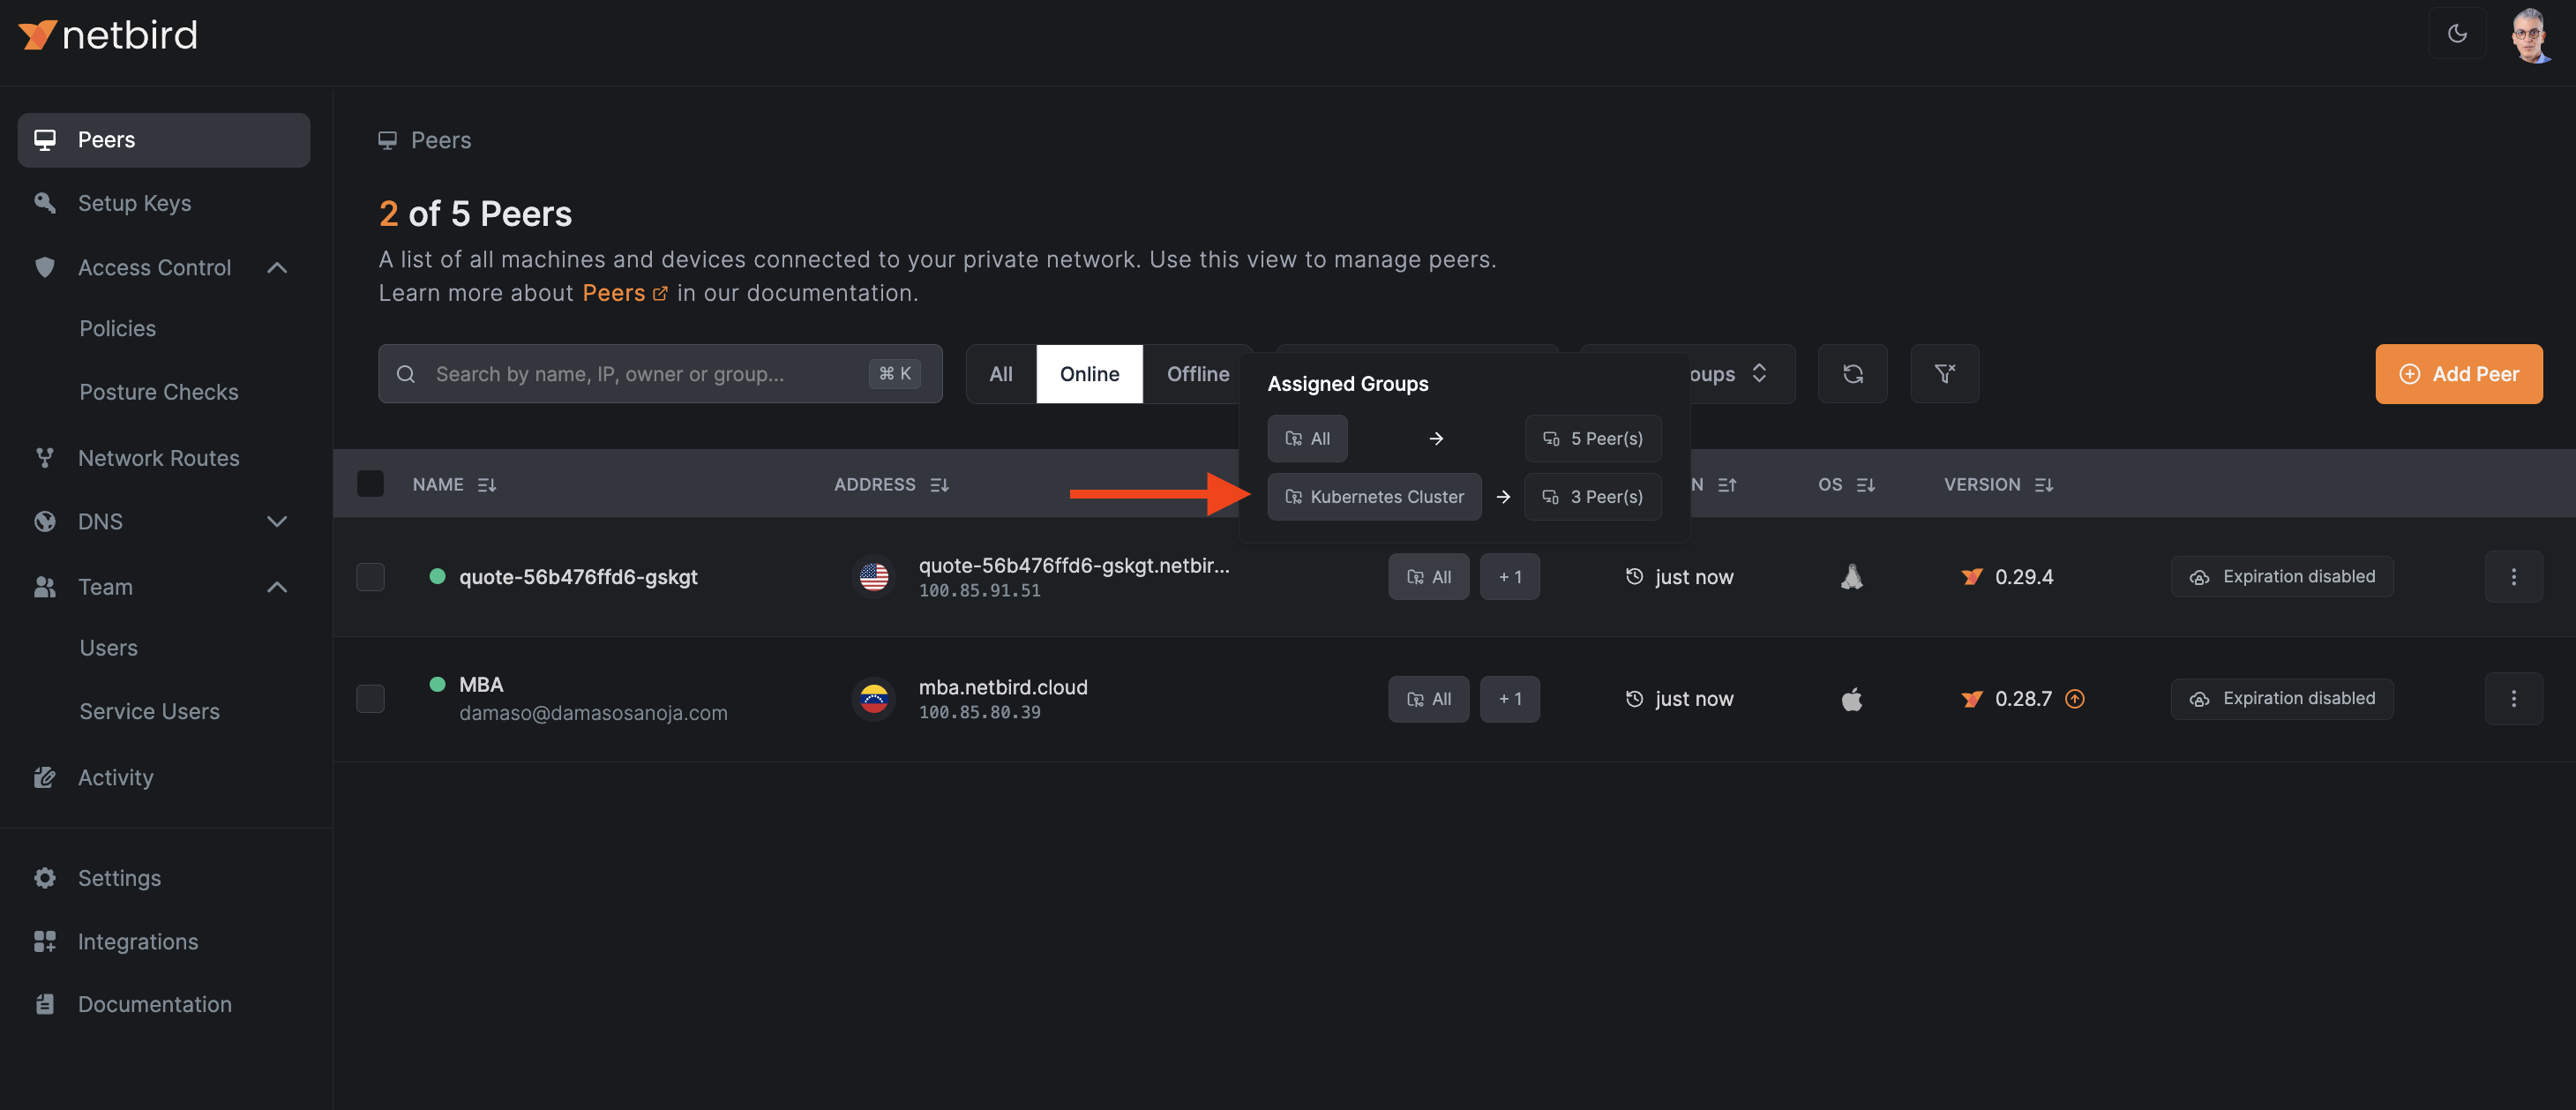2576x1110 pixels.
Task: Refresh the peers list
Action: pos(1852,373)
